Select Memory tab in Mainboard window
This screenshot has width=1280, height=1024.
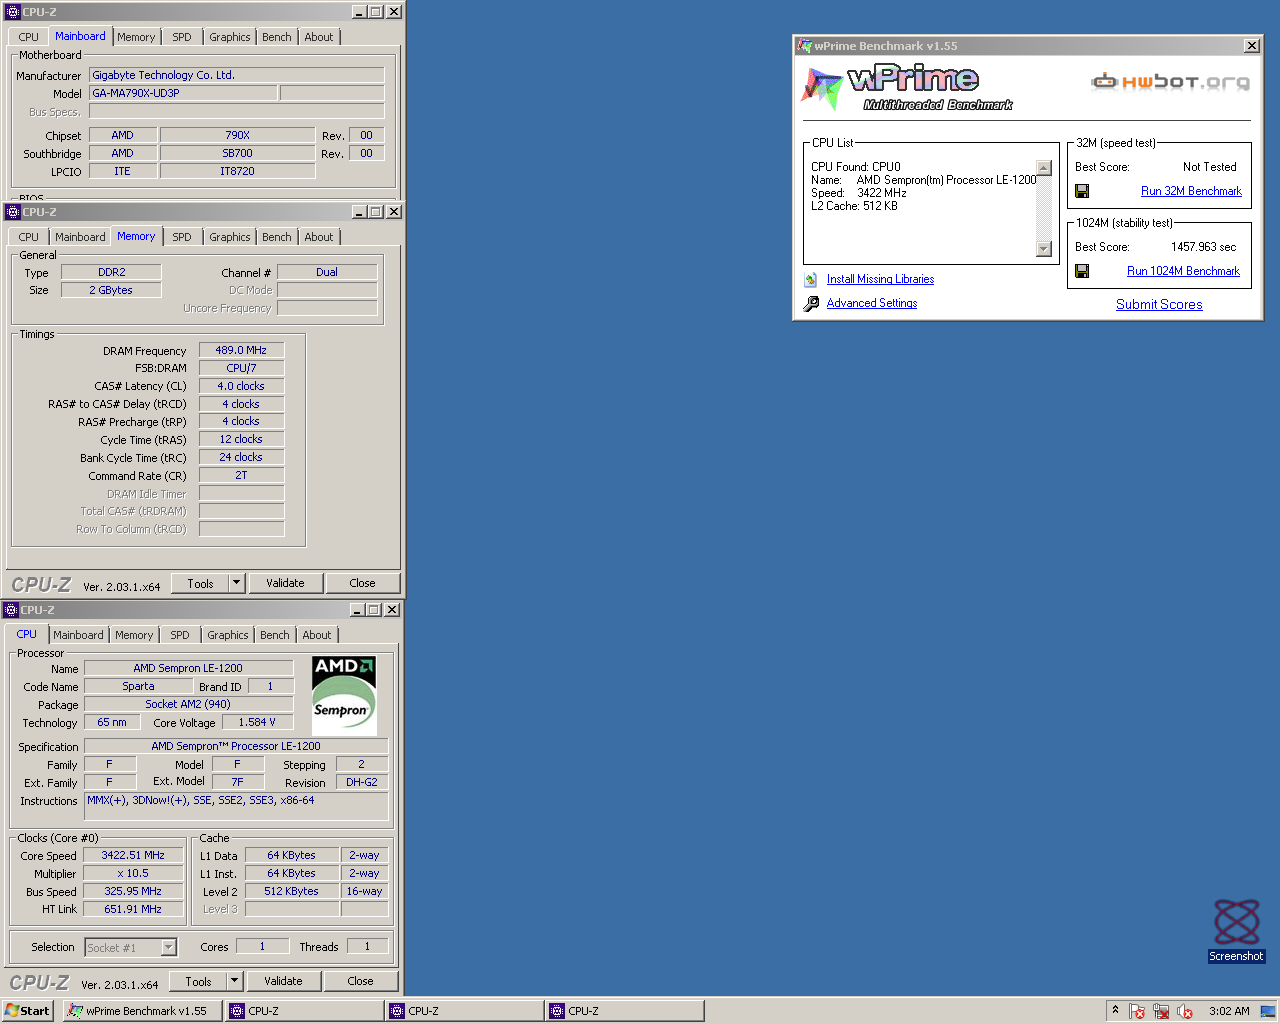136,37
